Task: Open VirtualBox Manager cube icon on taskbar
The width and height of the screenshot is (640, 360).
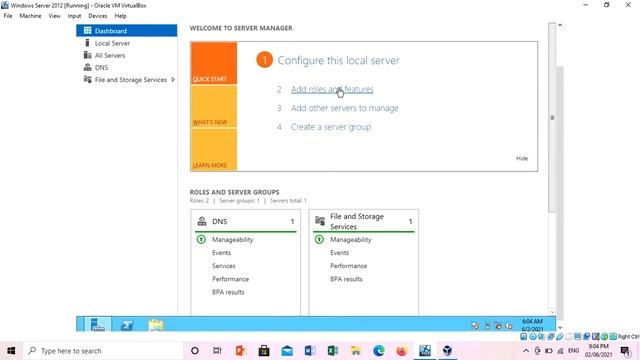Action: pos(447,351)
